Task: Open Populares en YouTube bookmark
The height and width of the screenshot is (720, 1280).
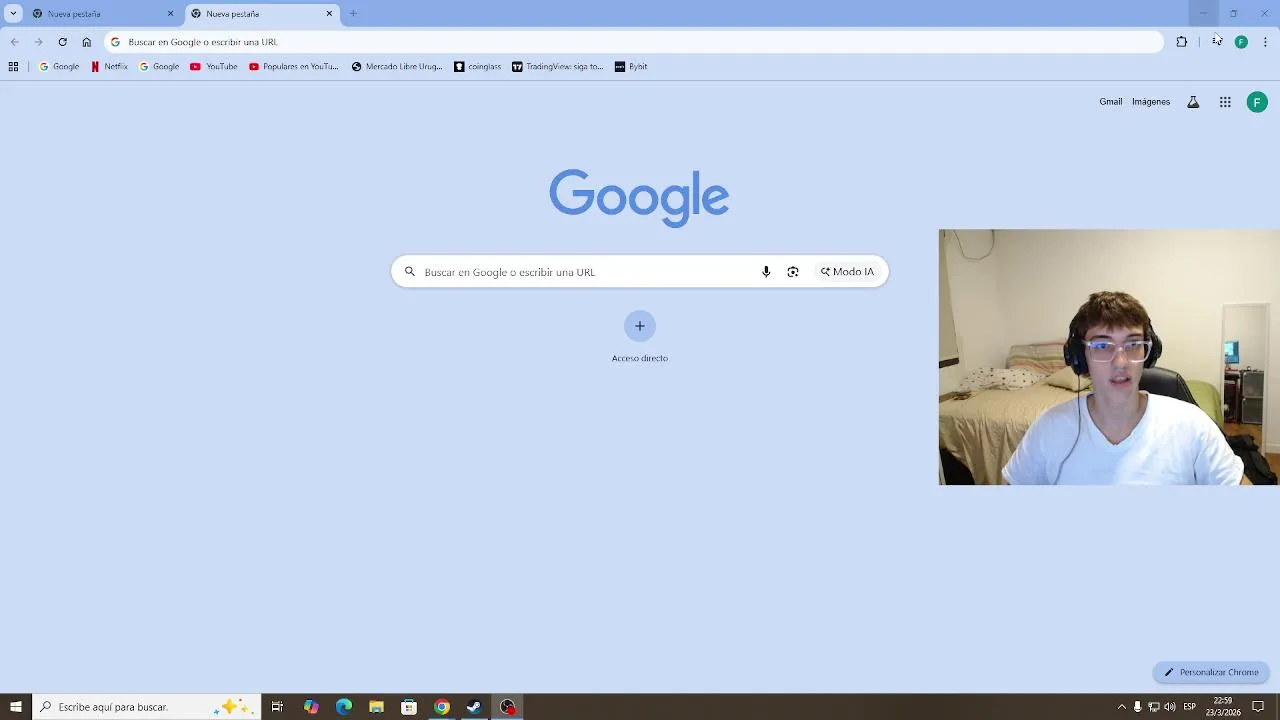Action: [x=294, y=67]
